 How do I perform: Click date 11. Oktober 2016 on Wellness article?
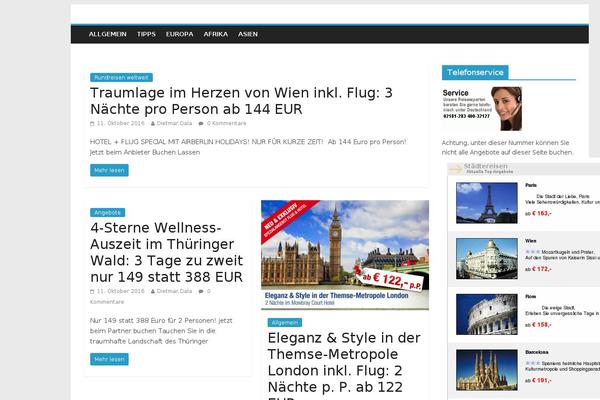(x=121, y=291)
